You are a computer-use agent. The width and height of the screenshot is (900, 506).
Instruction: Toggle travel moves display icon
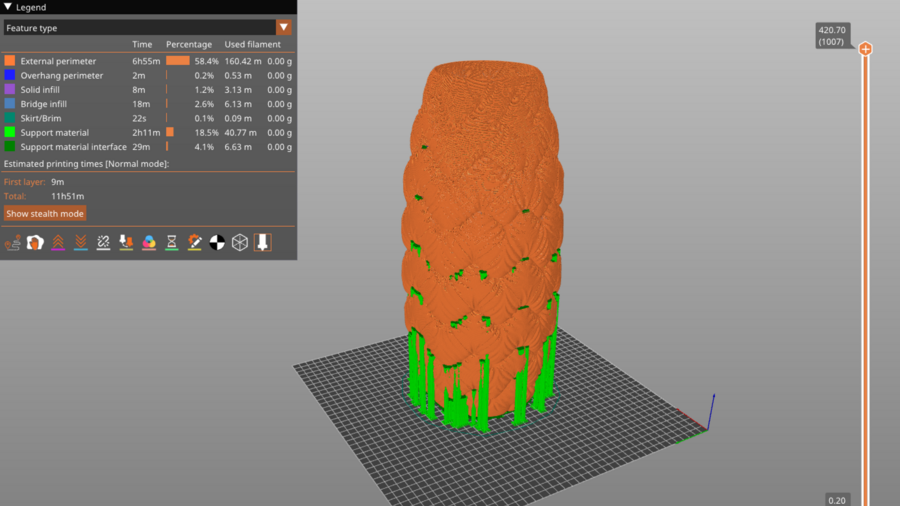(x=13, y=242)
